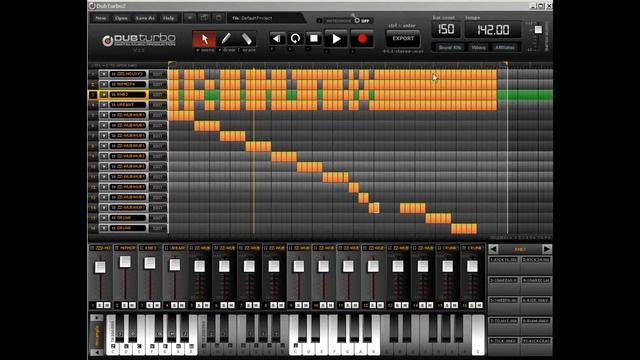640x360 pixels.
Task: Adjust the master volume fader at top right
Action: pyautogui.click(x=538, y=29)
